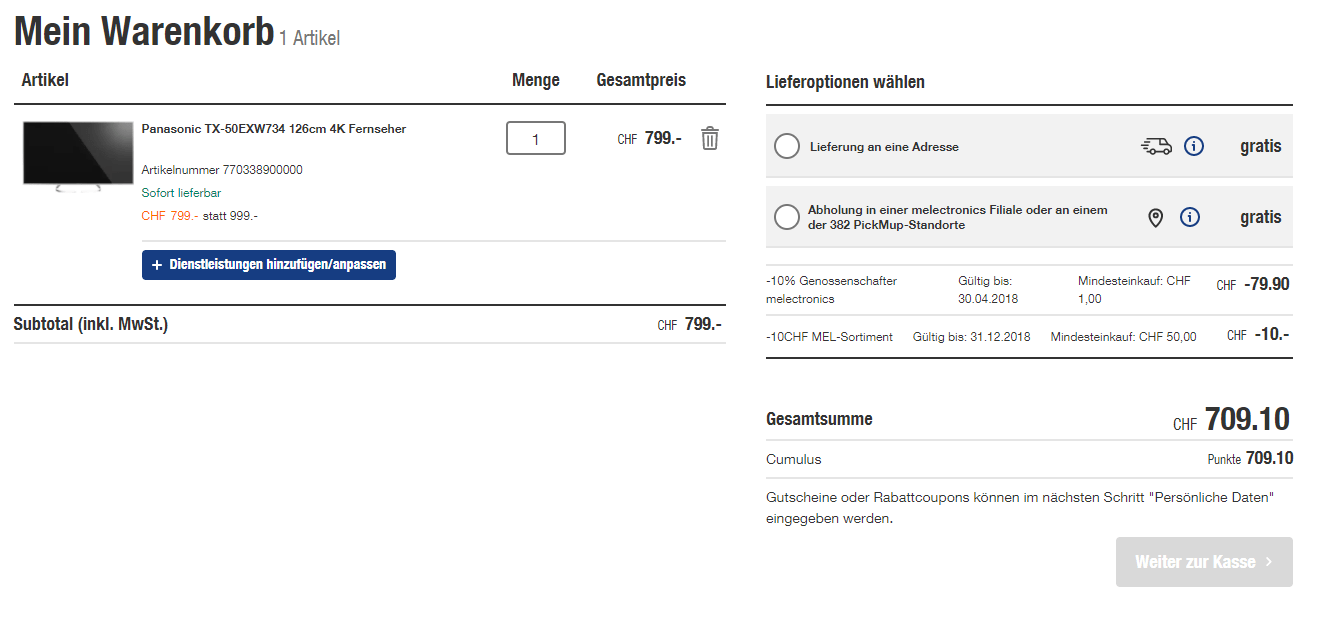Click the location pin pickup icon
This screenshot has height=625, width=1327.
[x=1155, y=217]
